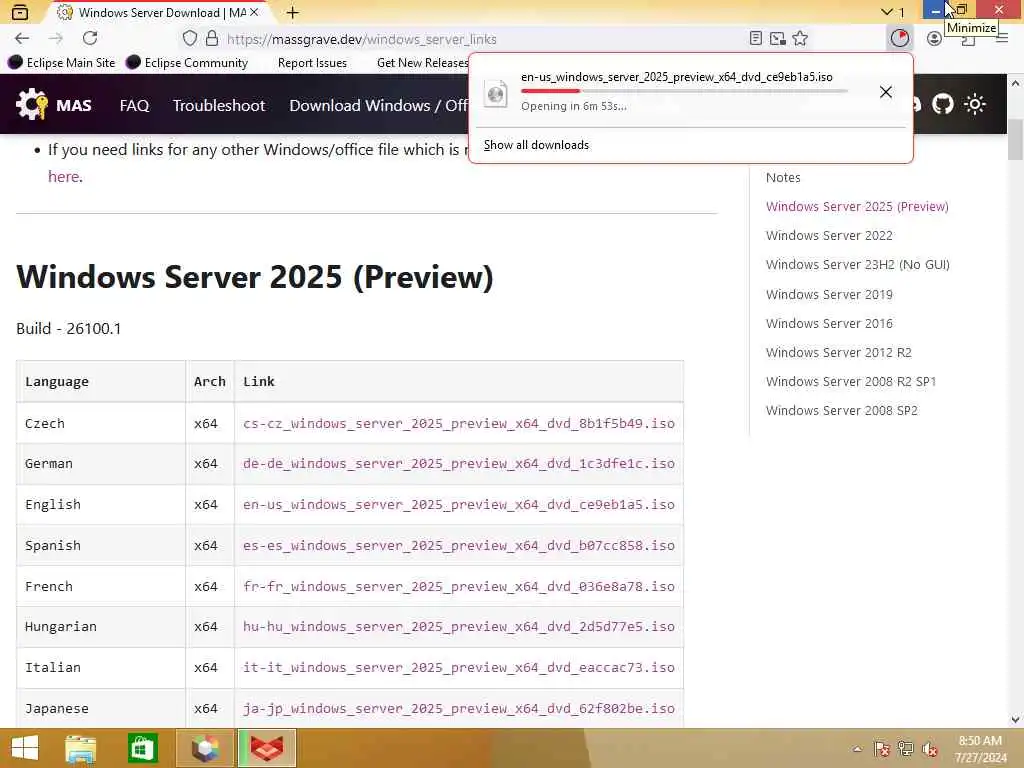Toggle light/dark theme sun icon
Screen dimensions: 1024x768
(975, 104)
